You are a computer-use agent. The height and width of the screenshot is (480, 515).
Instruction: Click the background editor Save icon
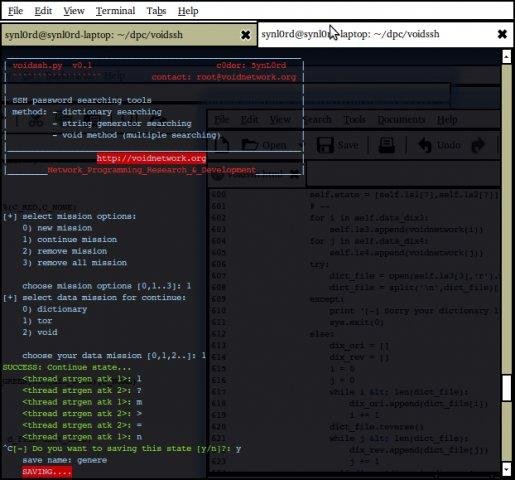pos(325,145)
